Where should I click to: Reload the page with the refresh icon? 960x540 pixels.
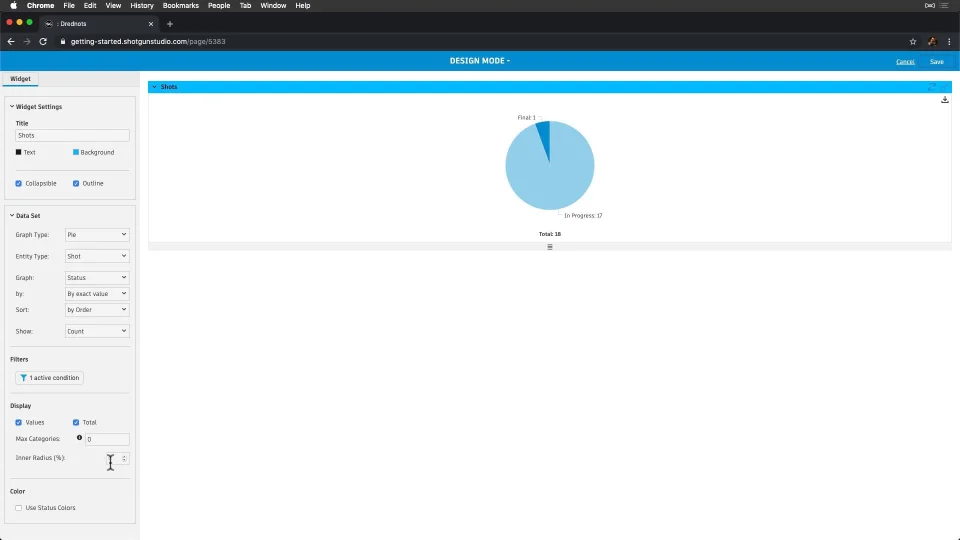(43, 42)
